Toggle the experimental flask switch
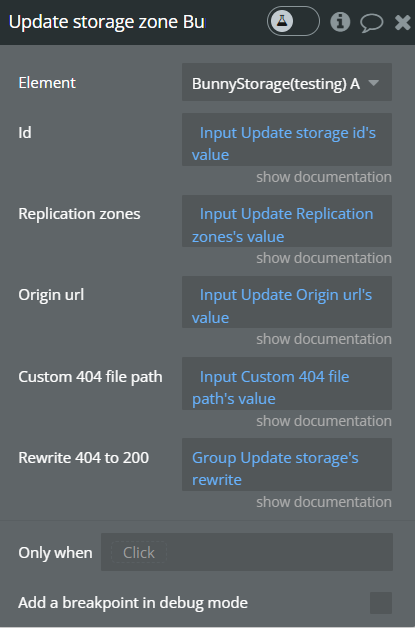The height and width of the screenshot is (628, 415). [293, 21]
